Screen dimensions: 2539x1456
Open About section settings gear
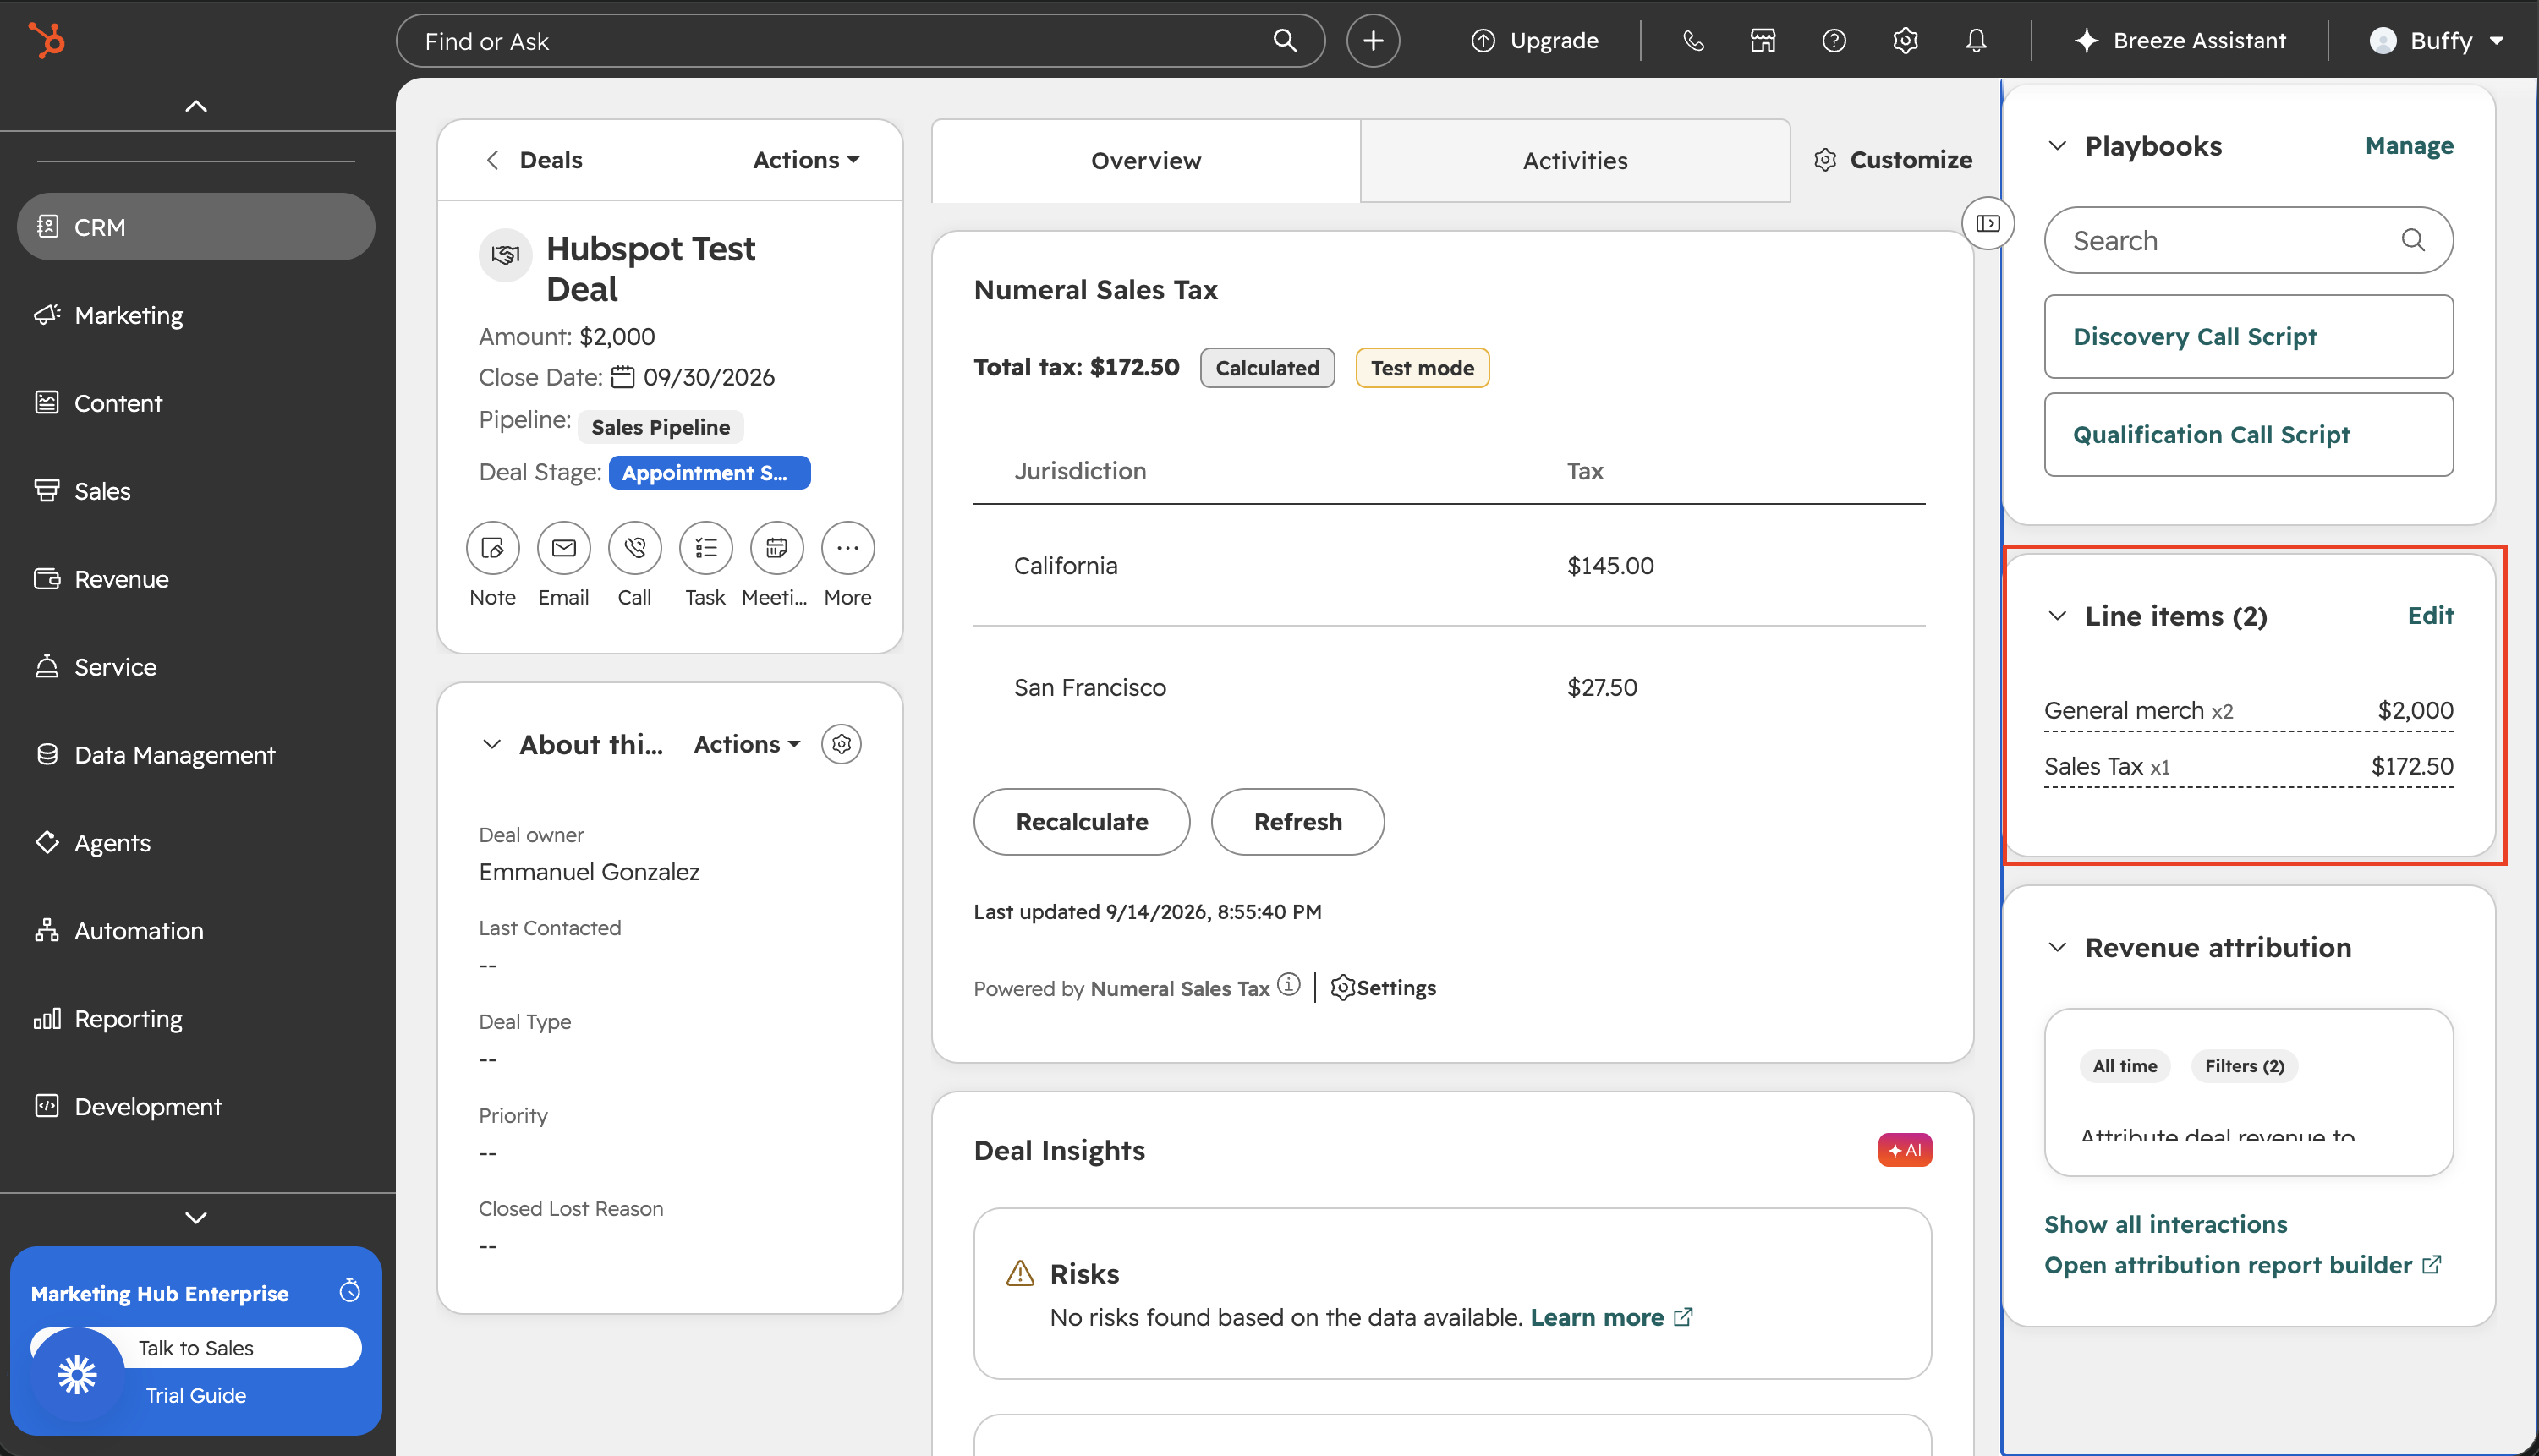coord(842,744)
